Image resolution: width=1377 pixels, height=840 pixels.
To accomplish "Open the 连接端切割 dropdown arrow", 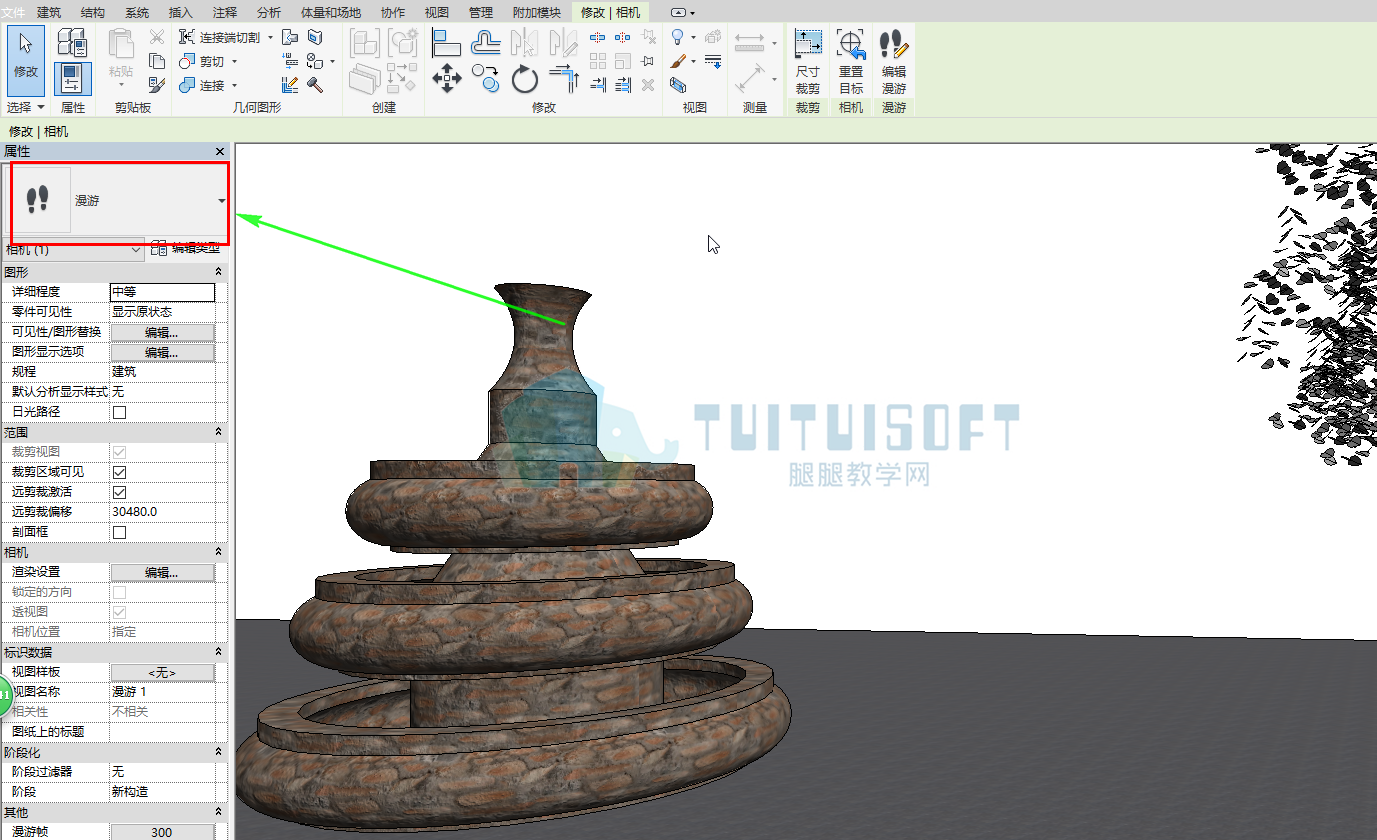I will 270,37.
